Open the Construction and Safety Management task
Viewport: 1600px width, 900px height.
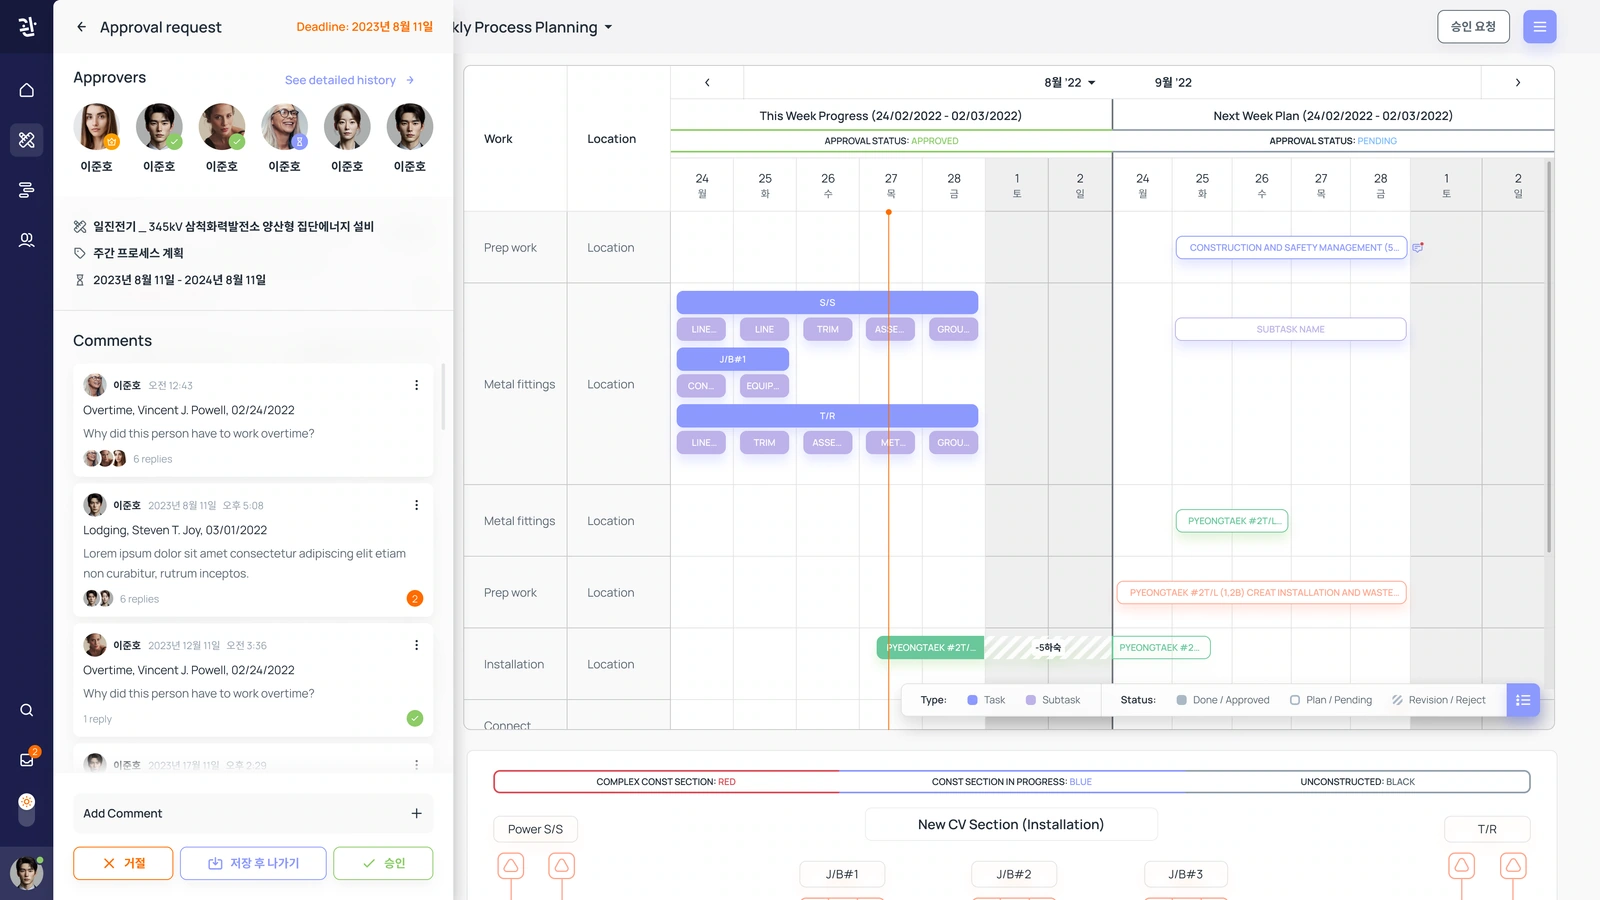1291,247
